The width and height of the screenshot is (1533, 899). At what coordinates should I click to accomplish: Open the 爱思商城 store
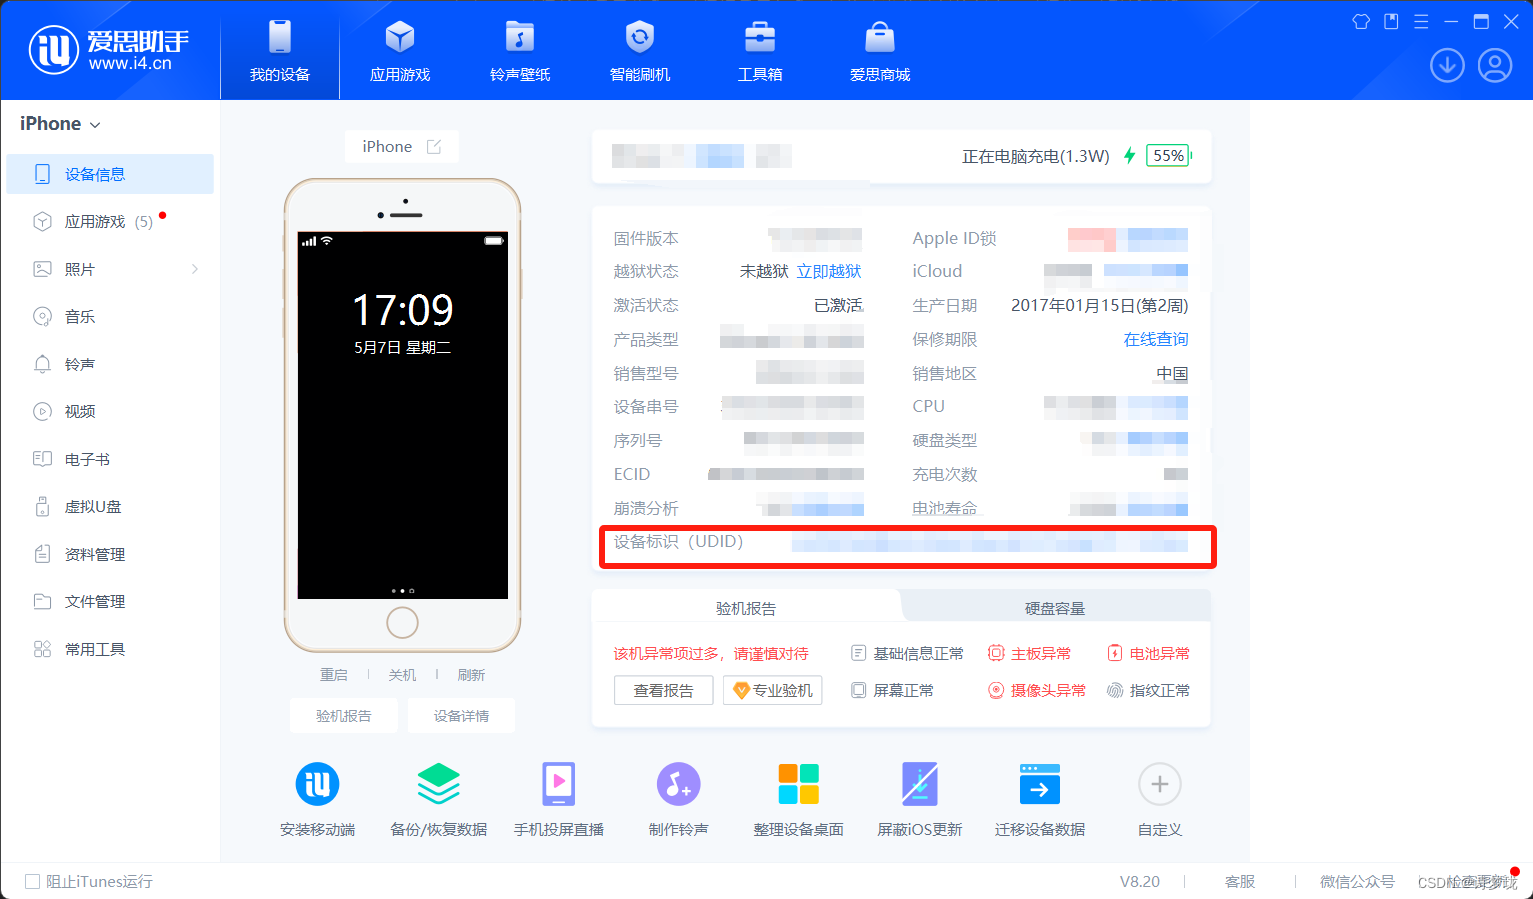pos(880,50)
